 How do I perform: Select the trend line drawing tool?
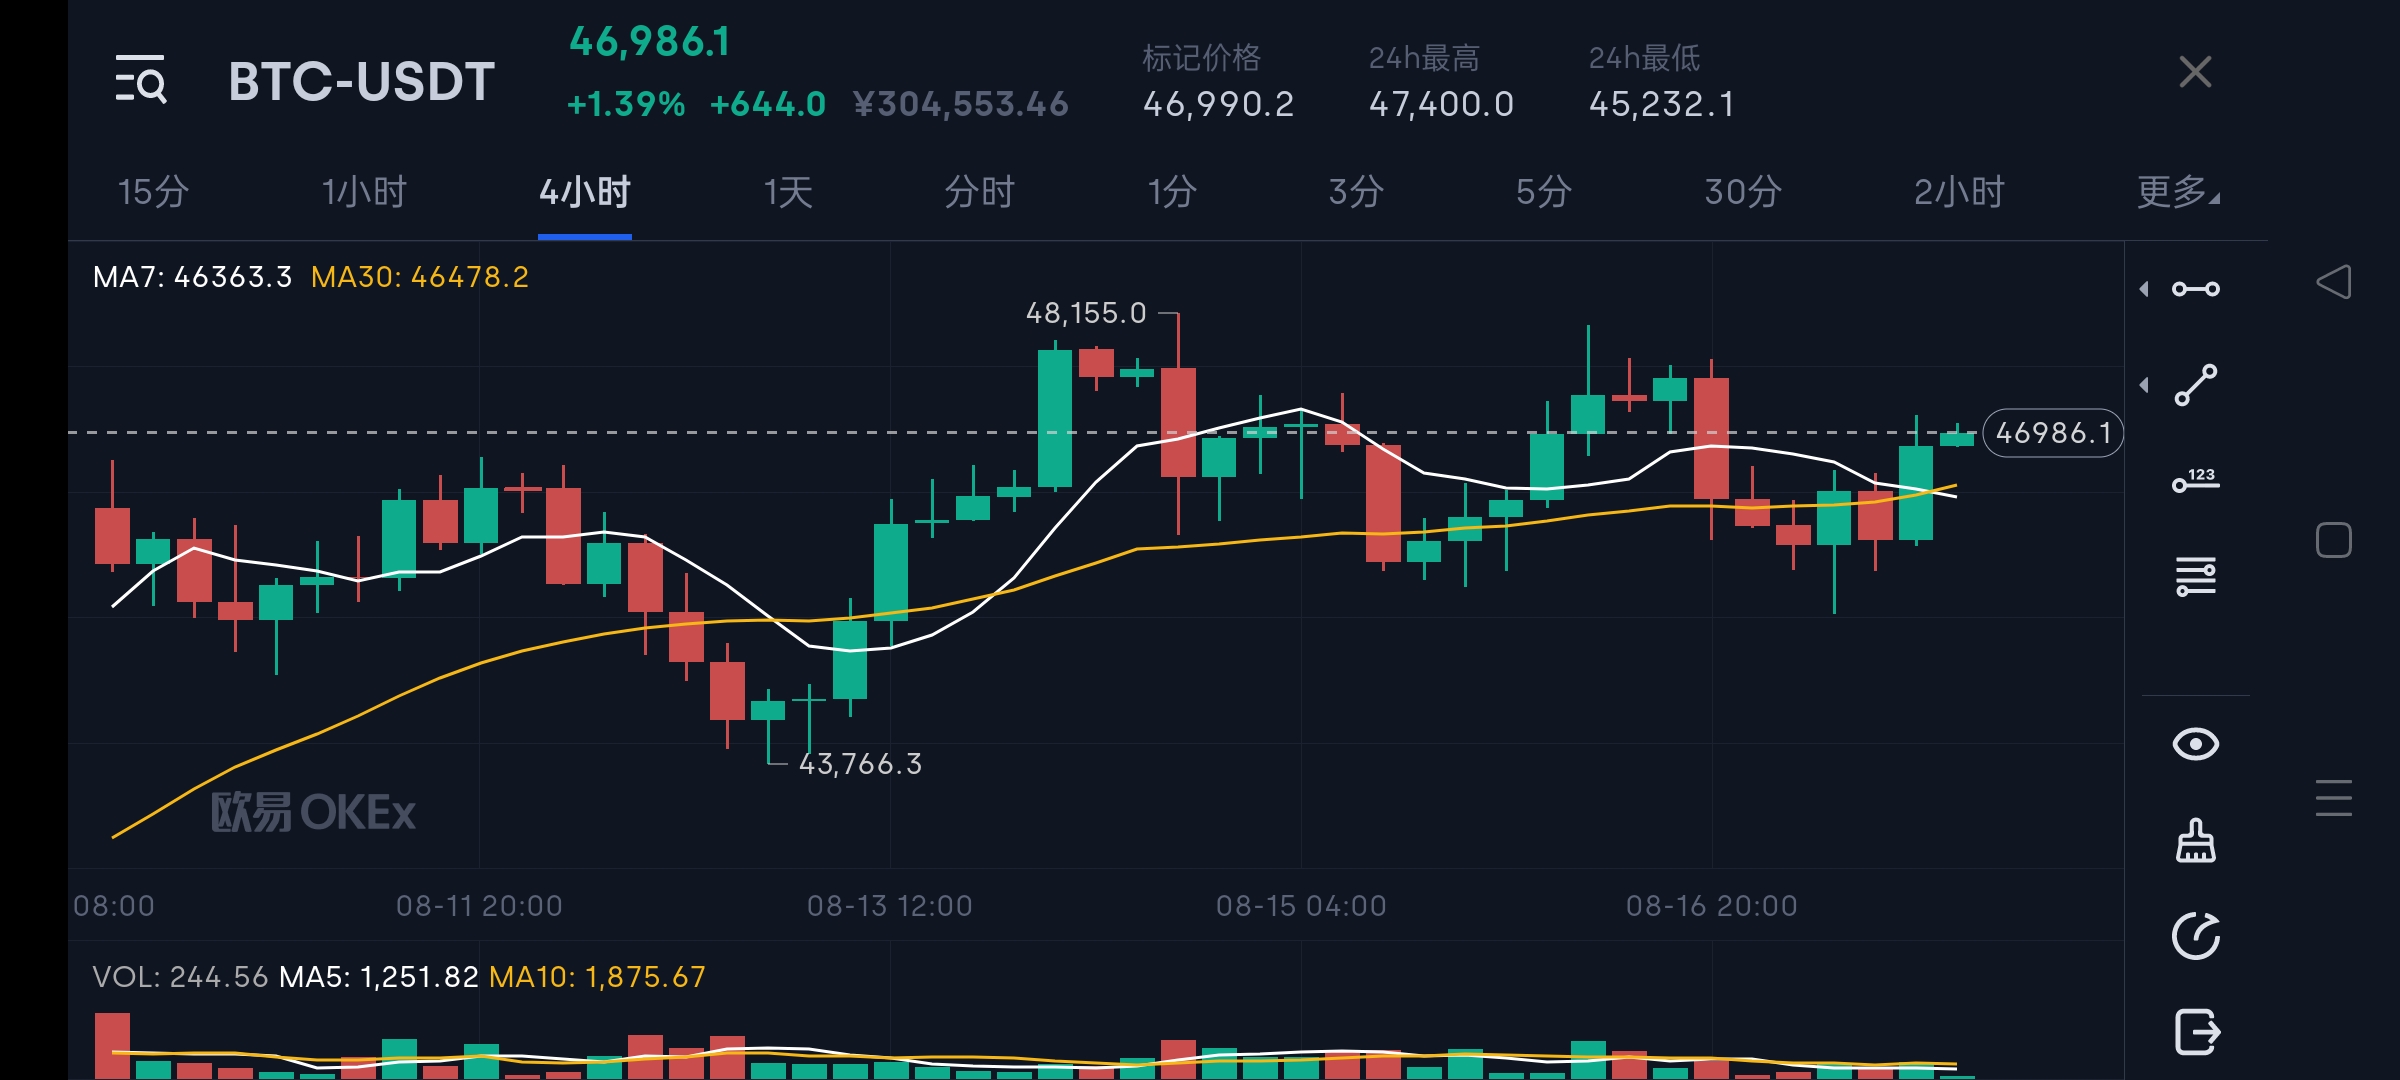point(2196,385)
